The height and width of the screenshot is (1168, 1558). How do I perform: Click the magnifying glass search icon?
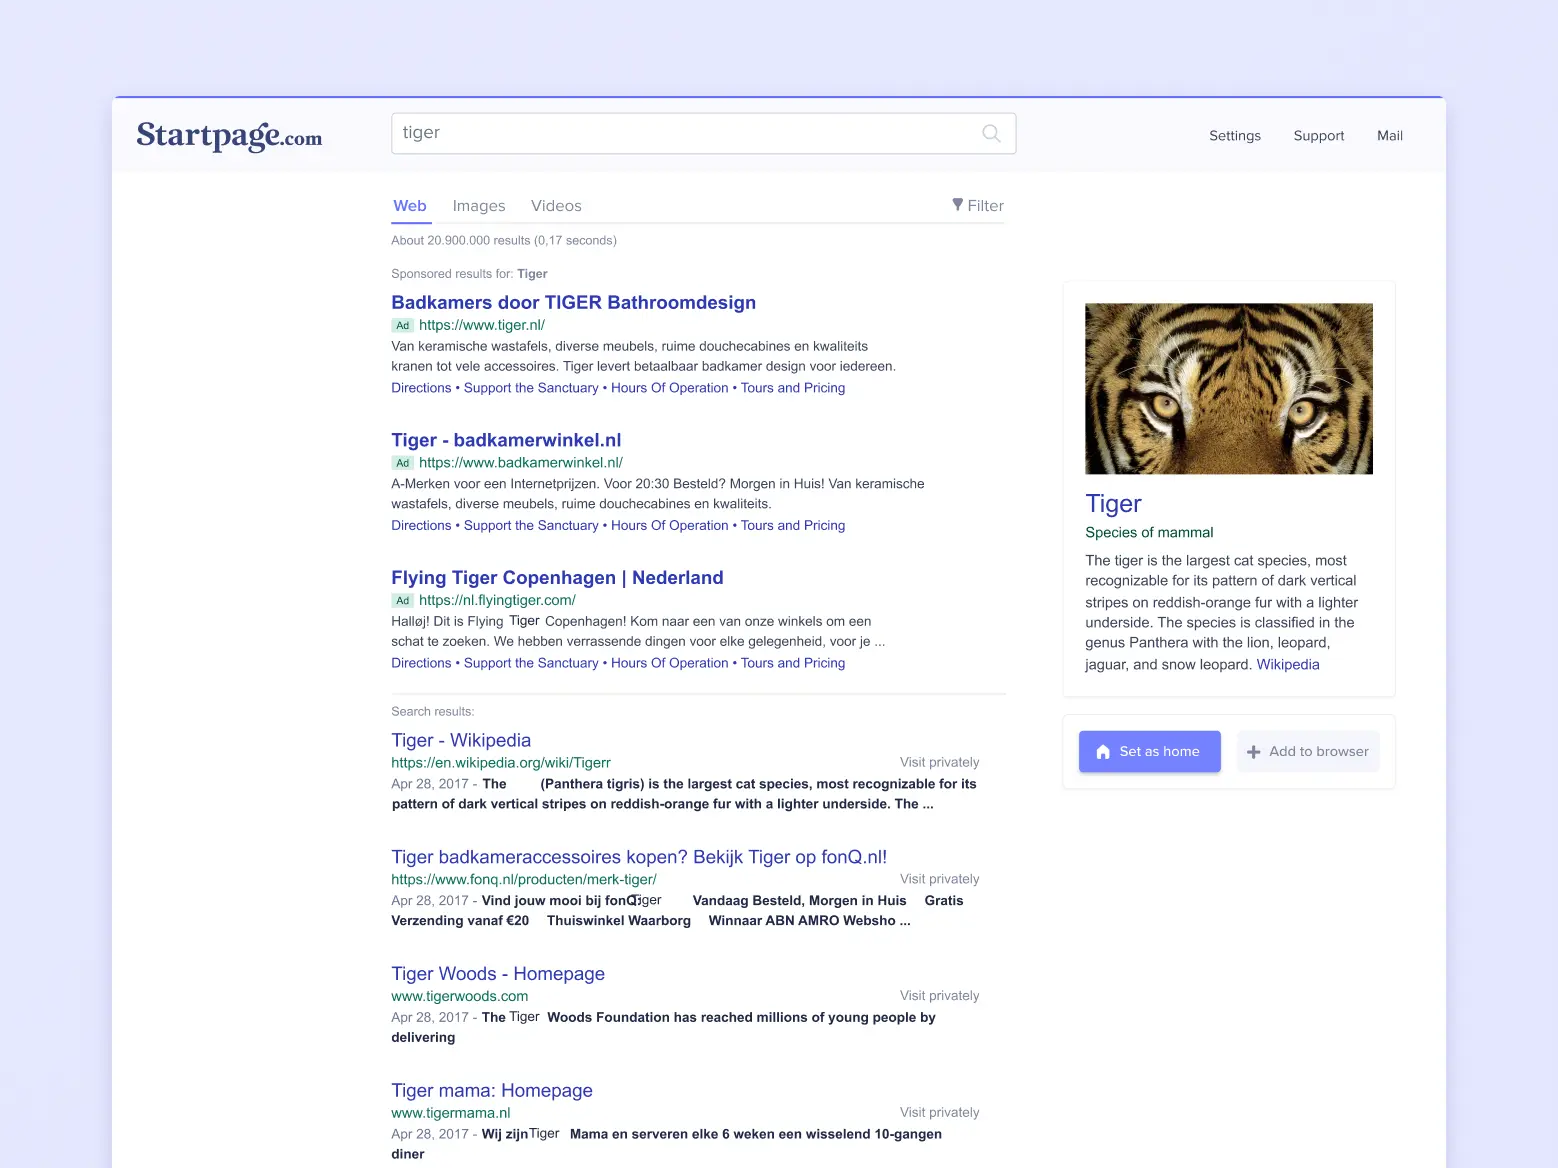click(991, 133)
